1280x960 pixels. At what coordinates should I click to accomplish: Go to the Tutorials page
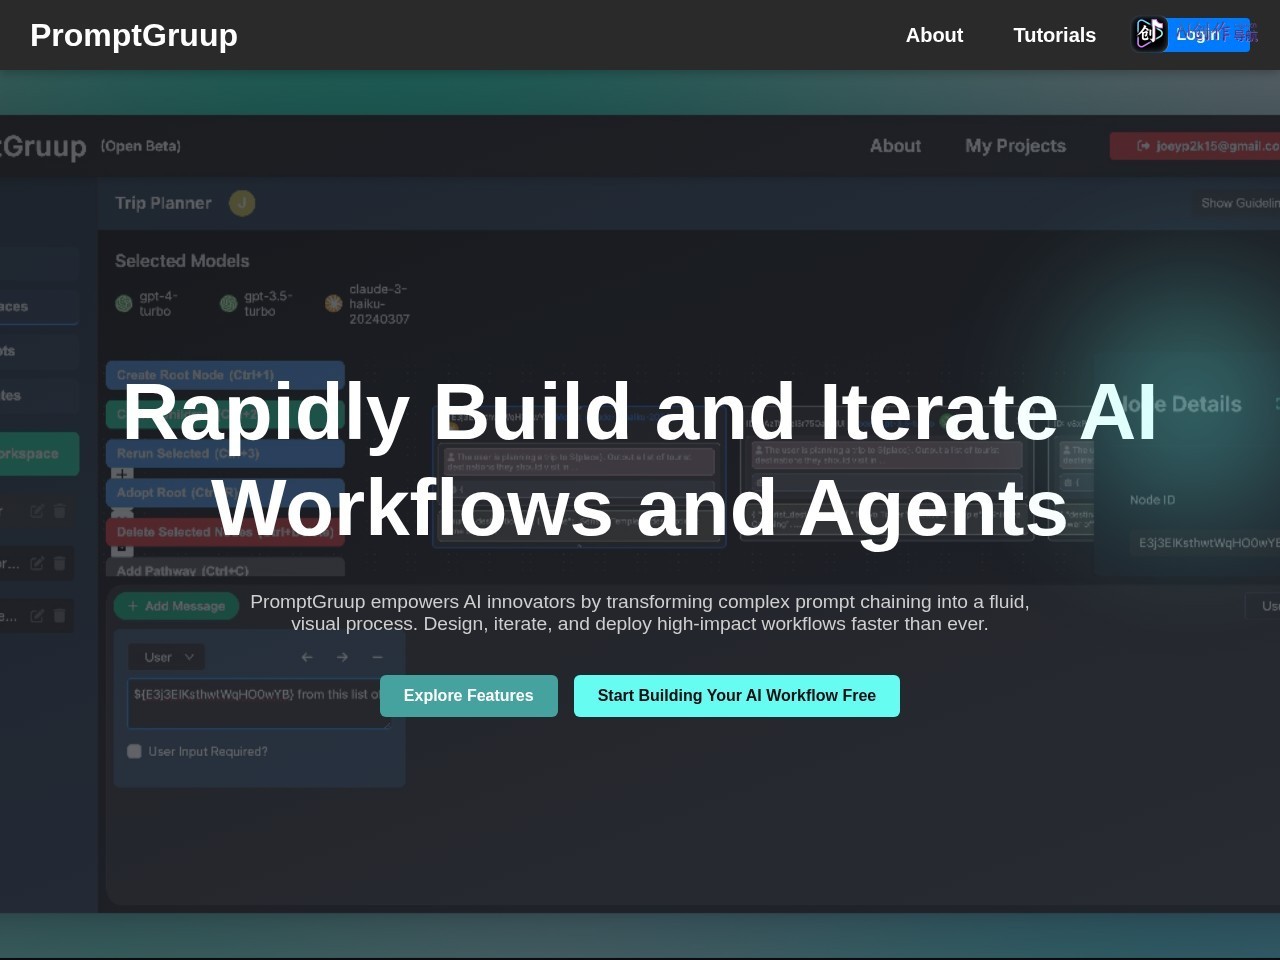[1054, 35]
